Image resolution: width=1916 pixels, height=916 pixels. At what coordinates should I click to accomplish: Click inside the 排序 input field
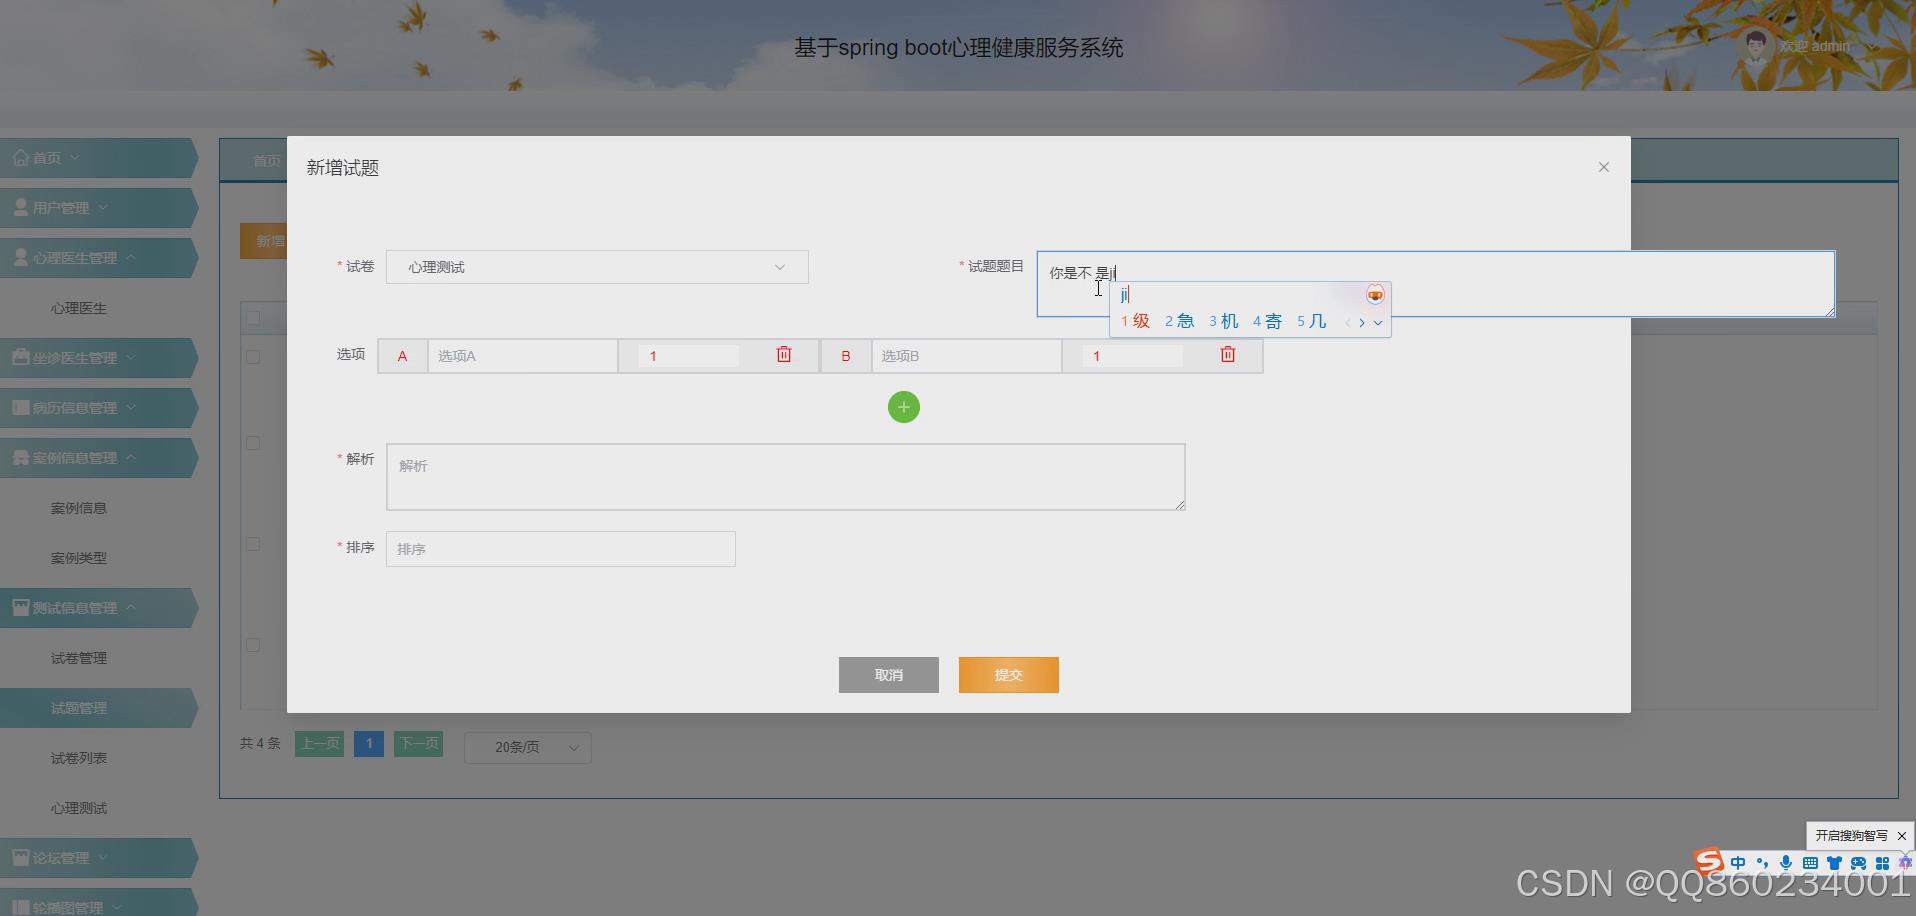click(x=560, y=548)
